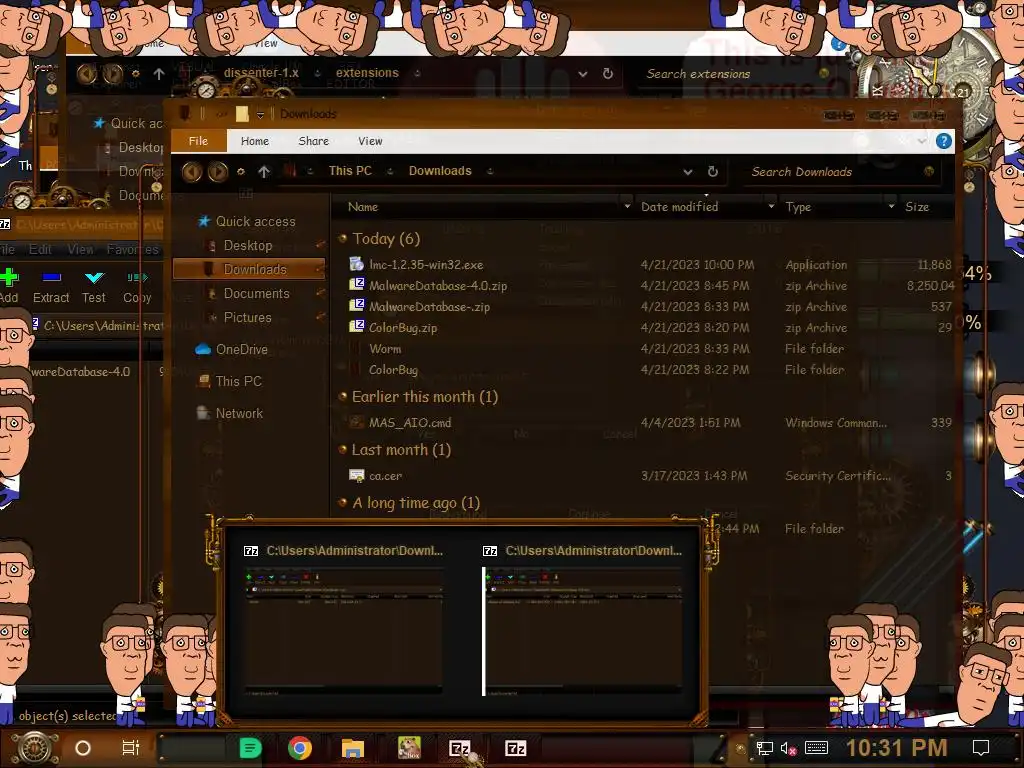Open File Explorer from taskbar
The width and height of the screenshot is (1024, 768).
tap(353, 748)
